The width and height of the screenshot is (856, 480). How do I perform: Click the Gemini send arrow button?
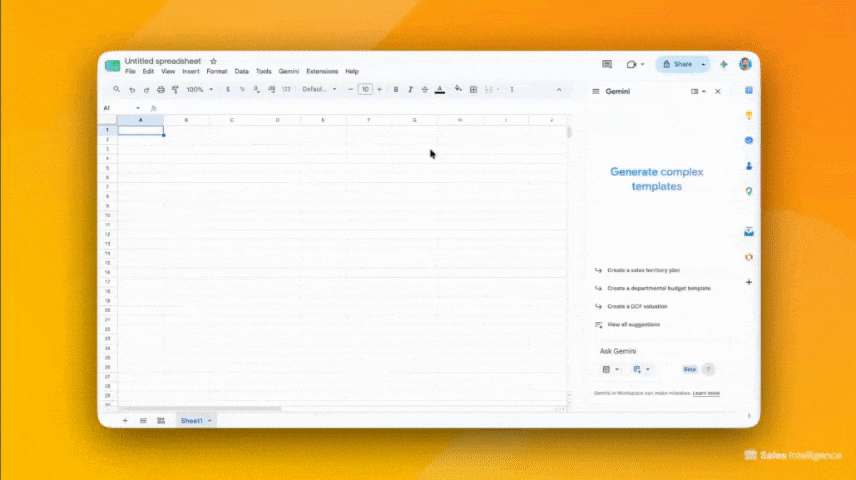pos(709,370)
